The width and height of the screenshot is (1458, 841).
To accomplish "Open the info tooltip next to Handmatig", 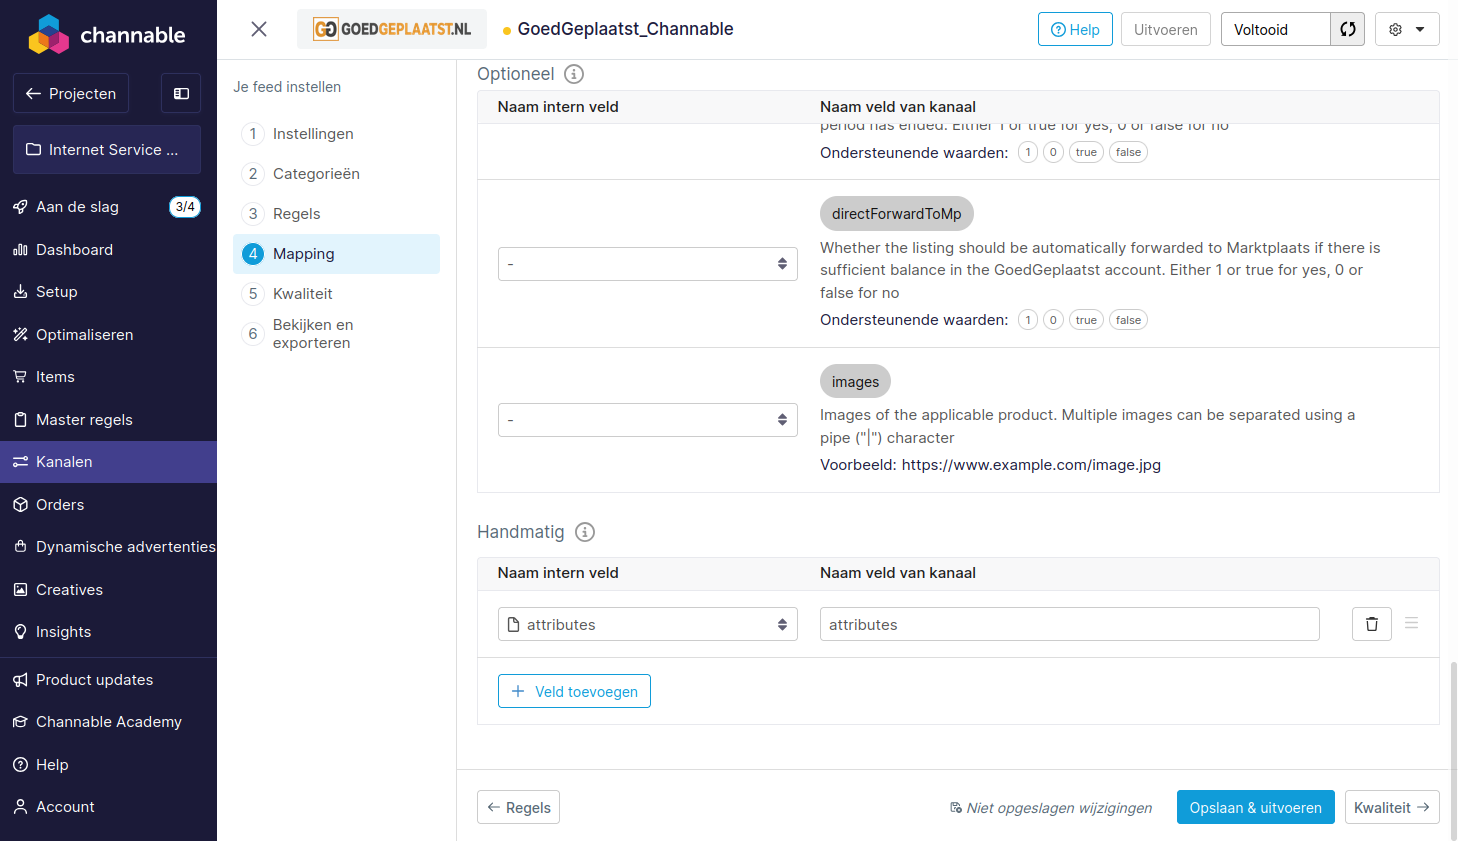I will pos(585,532).
